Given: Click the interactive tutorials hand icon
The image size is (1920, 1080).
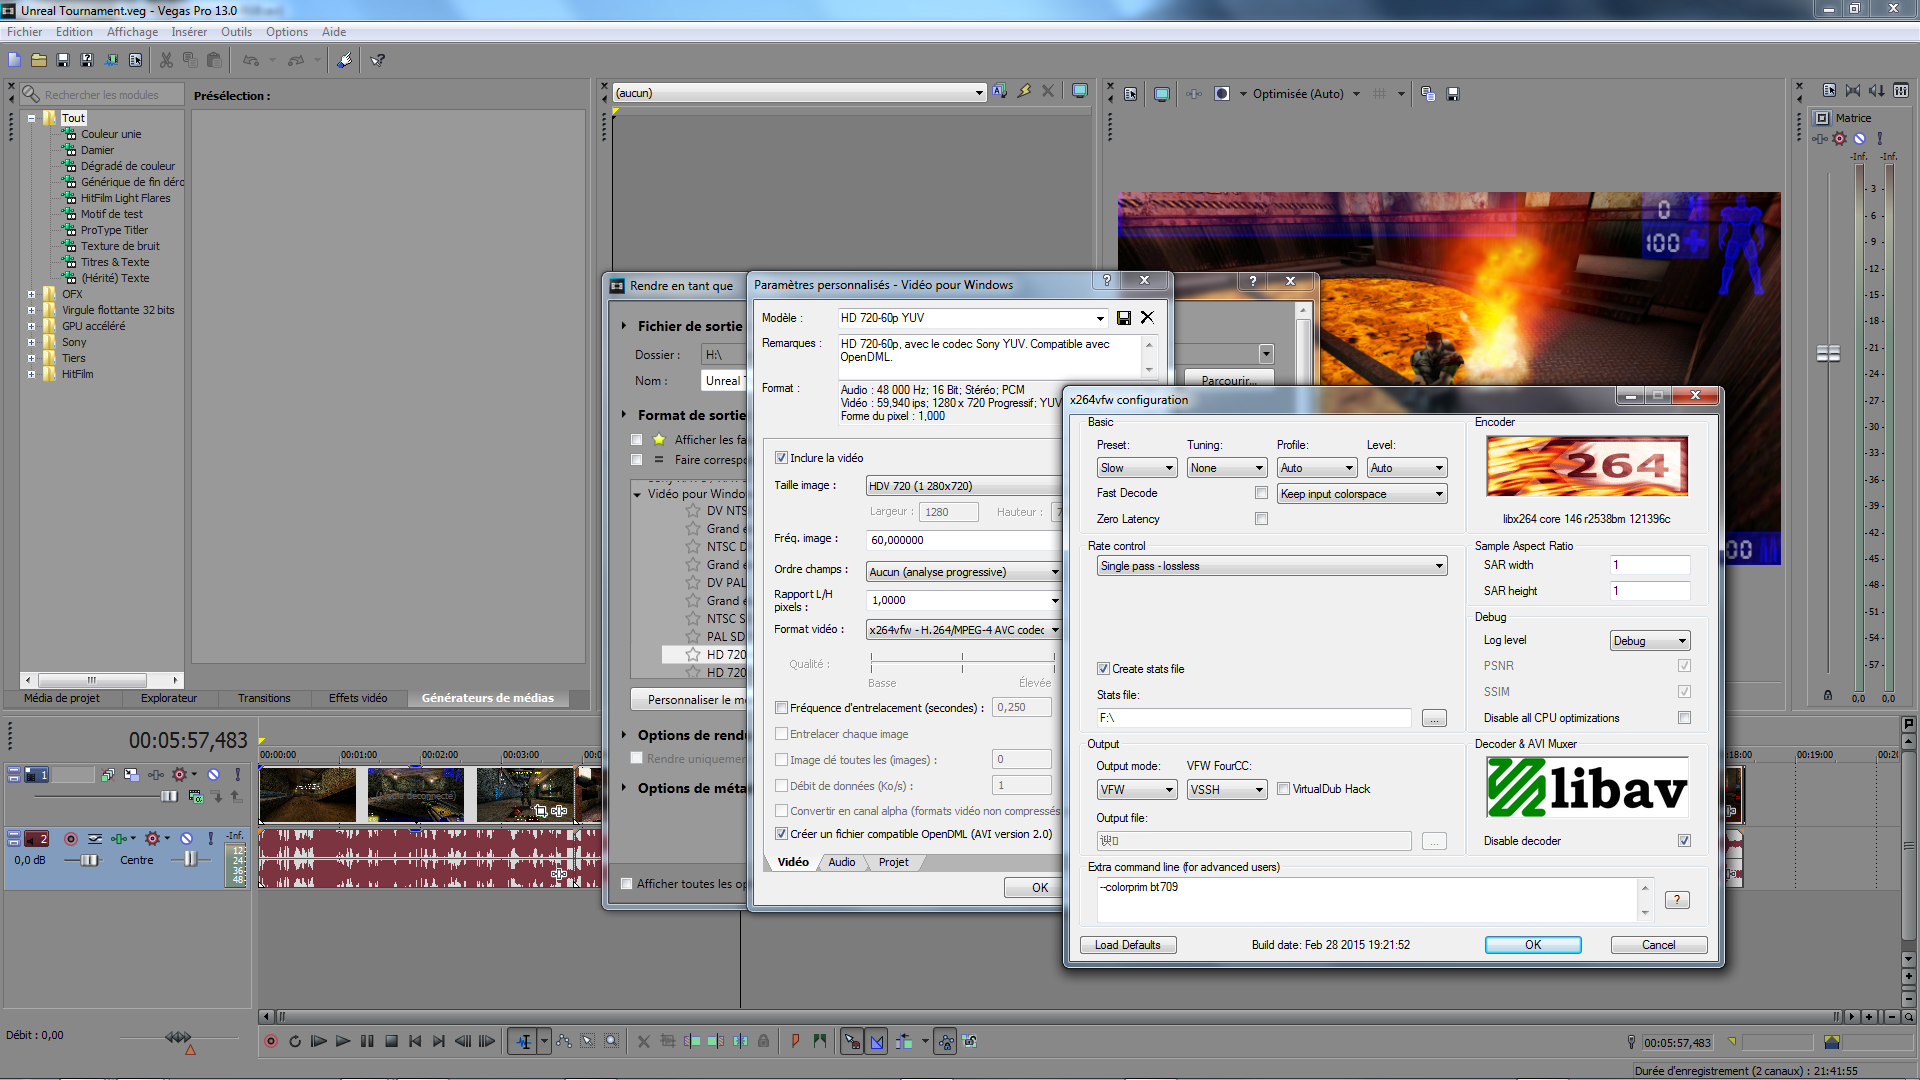Looking at the screenshot, I should pos(344,61).
